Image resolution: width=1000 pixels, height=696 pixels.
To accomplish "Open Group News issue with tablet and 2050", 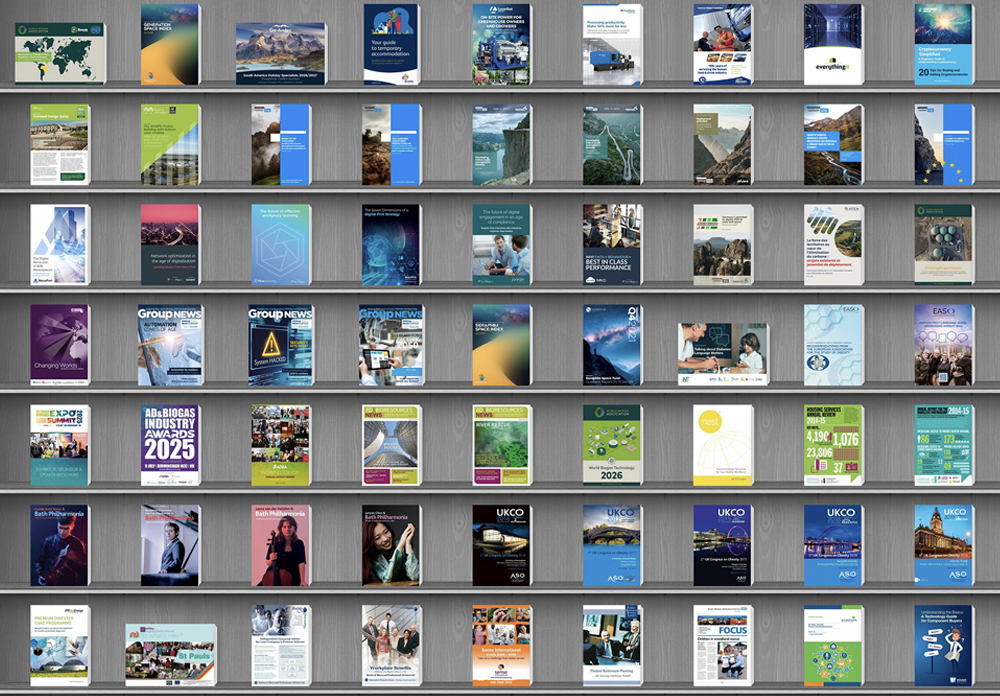I will (392, 345).
